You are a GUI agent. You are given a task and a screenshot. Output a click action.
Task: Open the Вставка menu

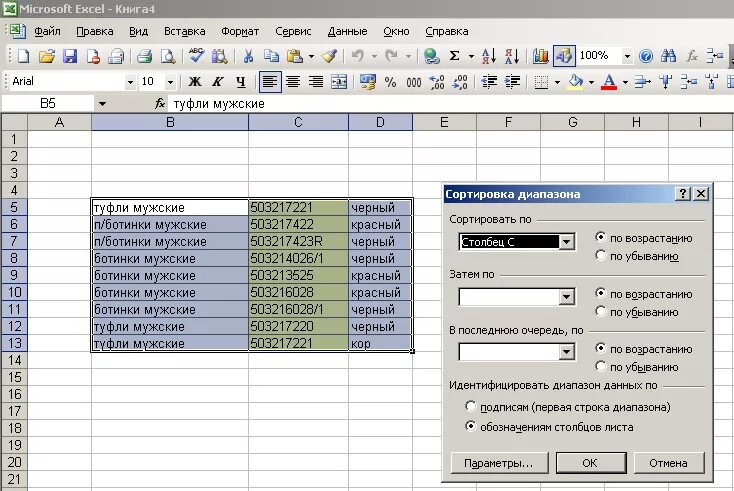pyautogui.click(x=184, y=31)
